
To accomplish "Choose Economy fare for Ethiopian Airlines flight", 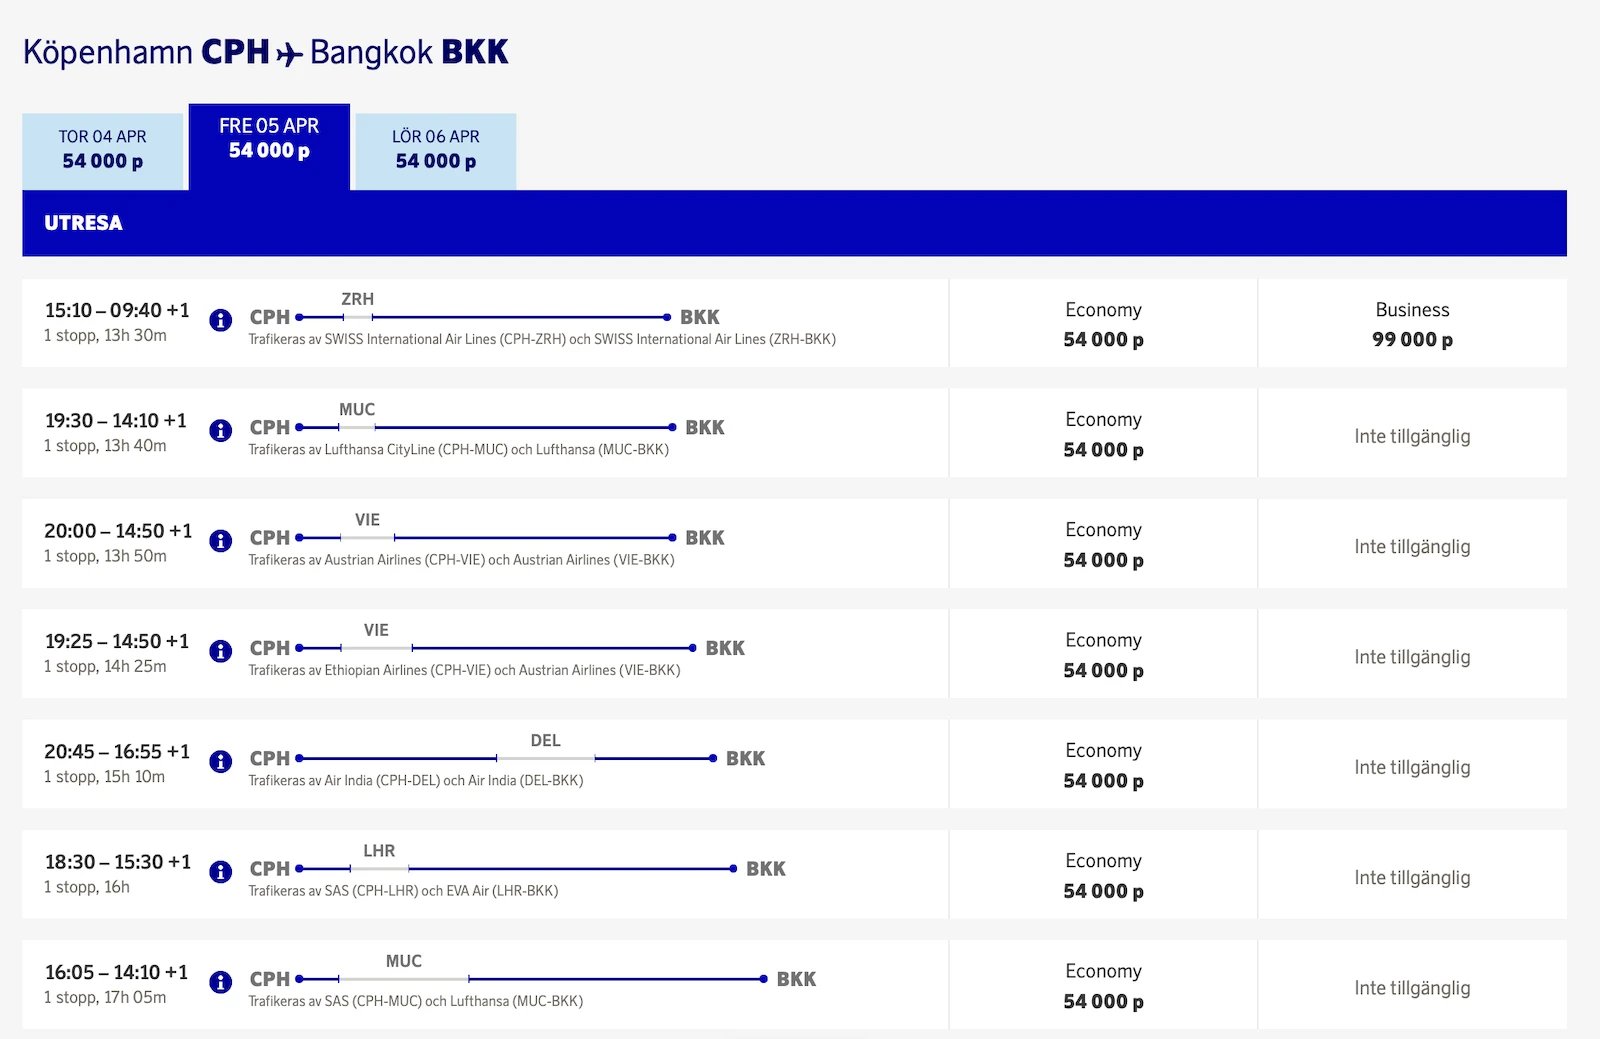I will click(1103, 654).
